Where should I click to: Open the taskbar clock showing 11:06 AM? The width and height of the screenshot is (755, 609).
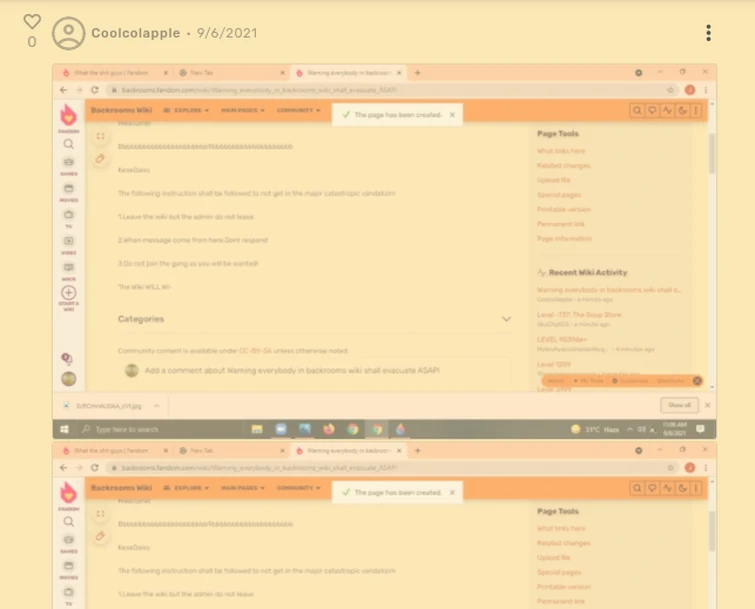(x=674, y=429)
